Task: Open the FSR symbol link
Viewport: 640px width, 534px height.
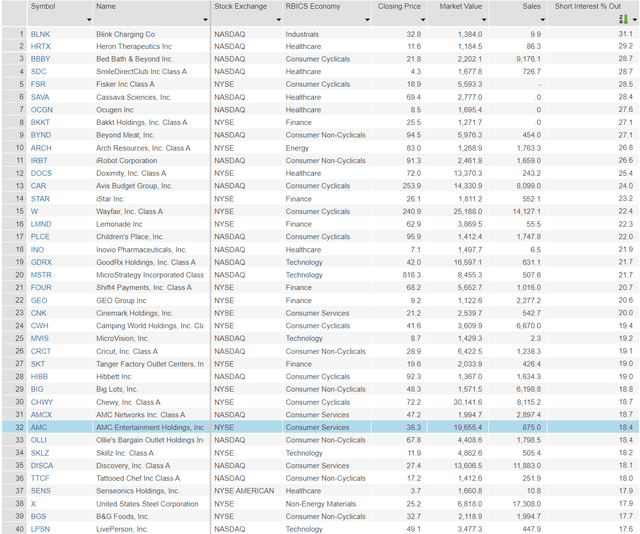Action: point(38,85)
